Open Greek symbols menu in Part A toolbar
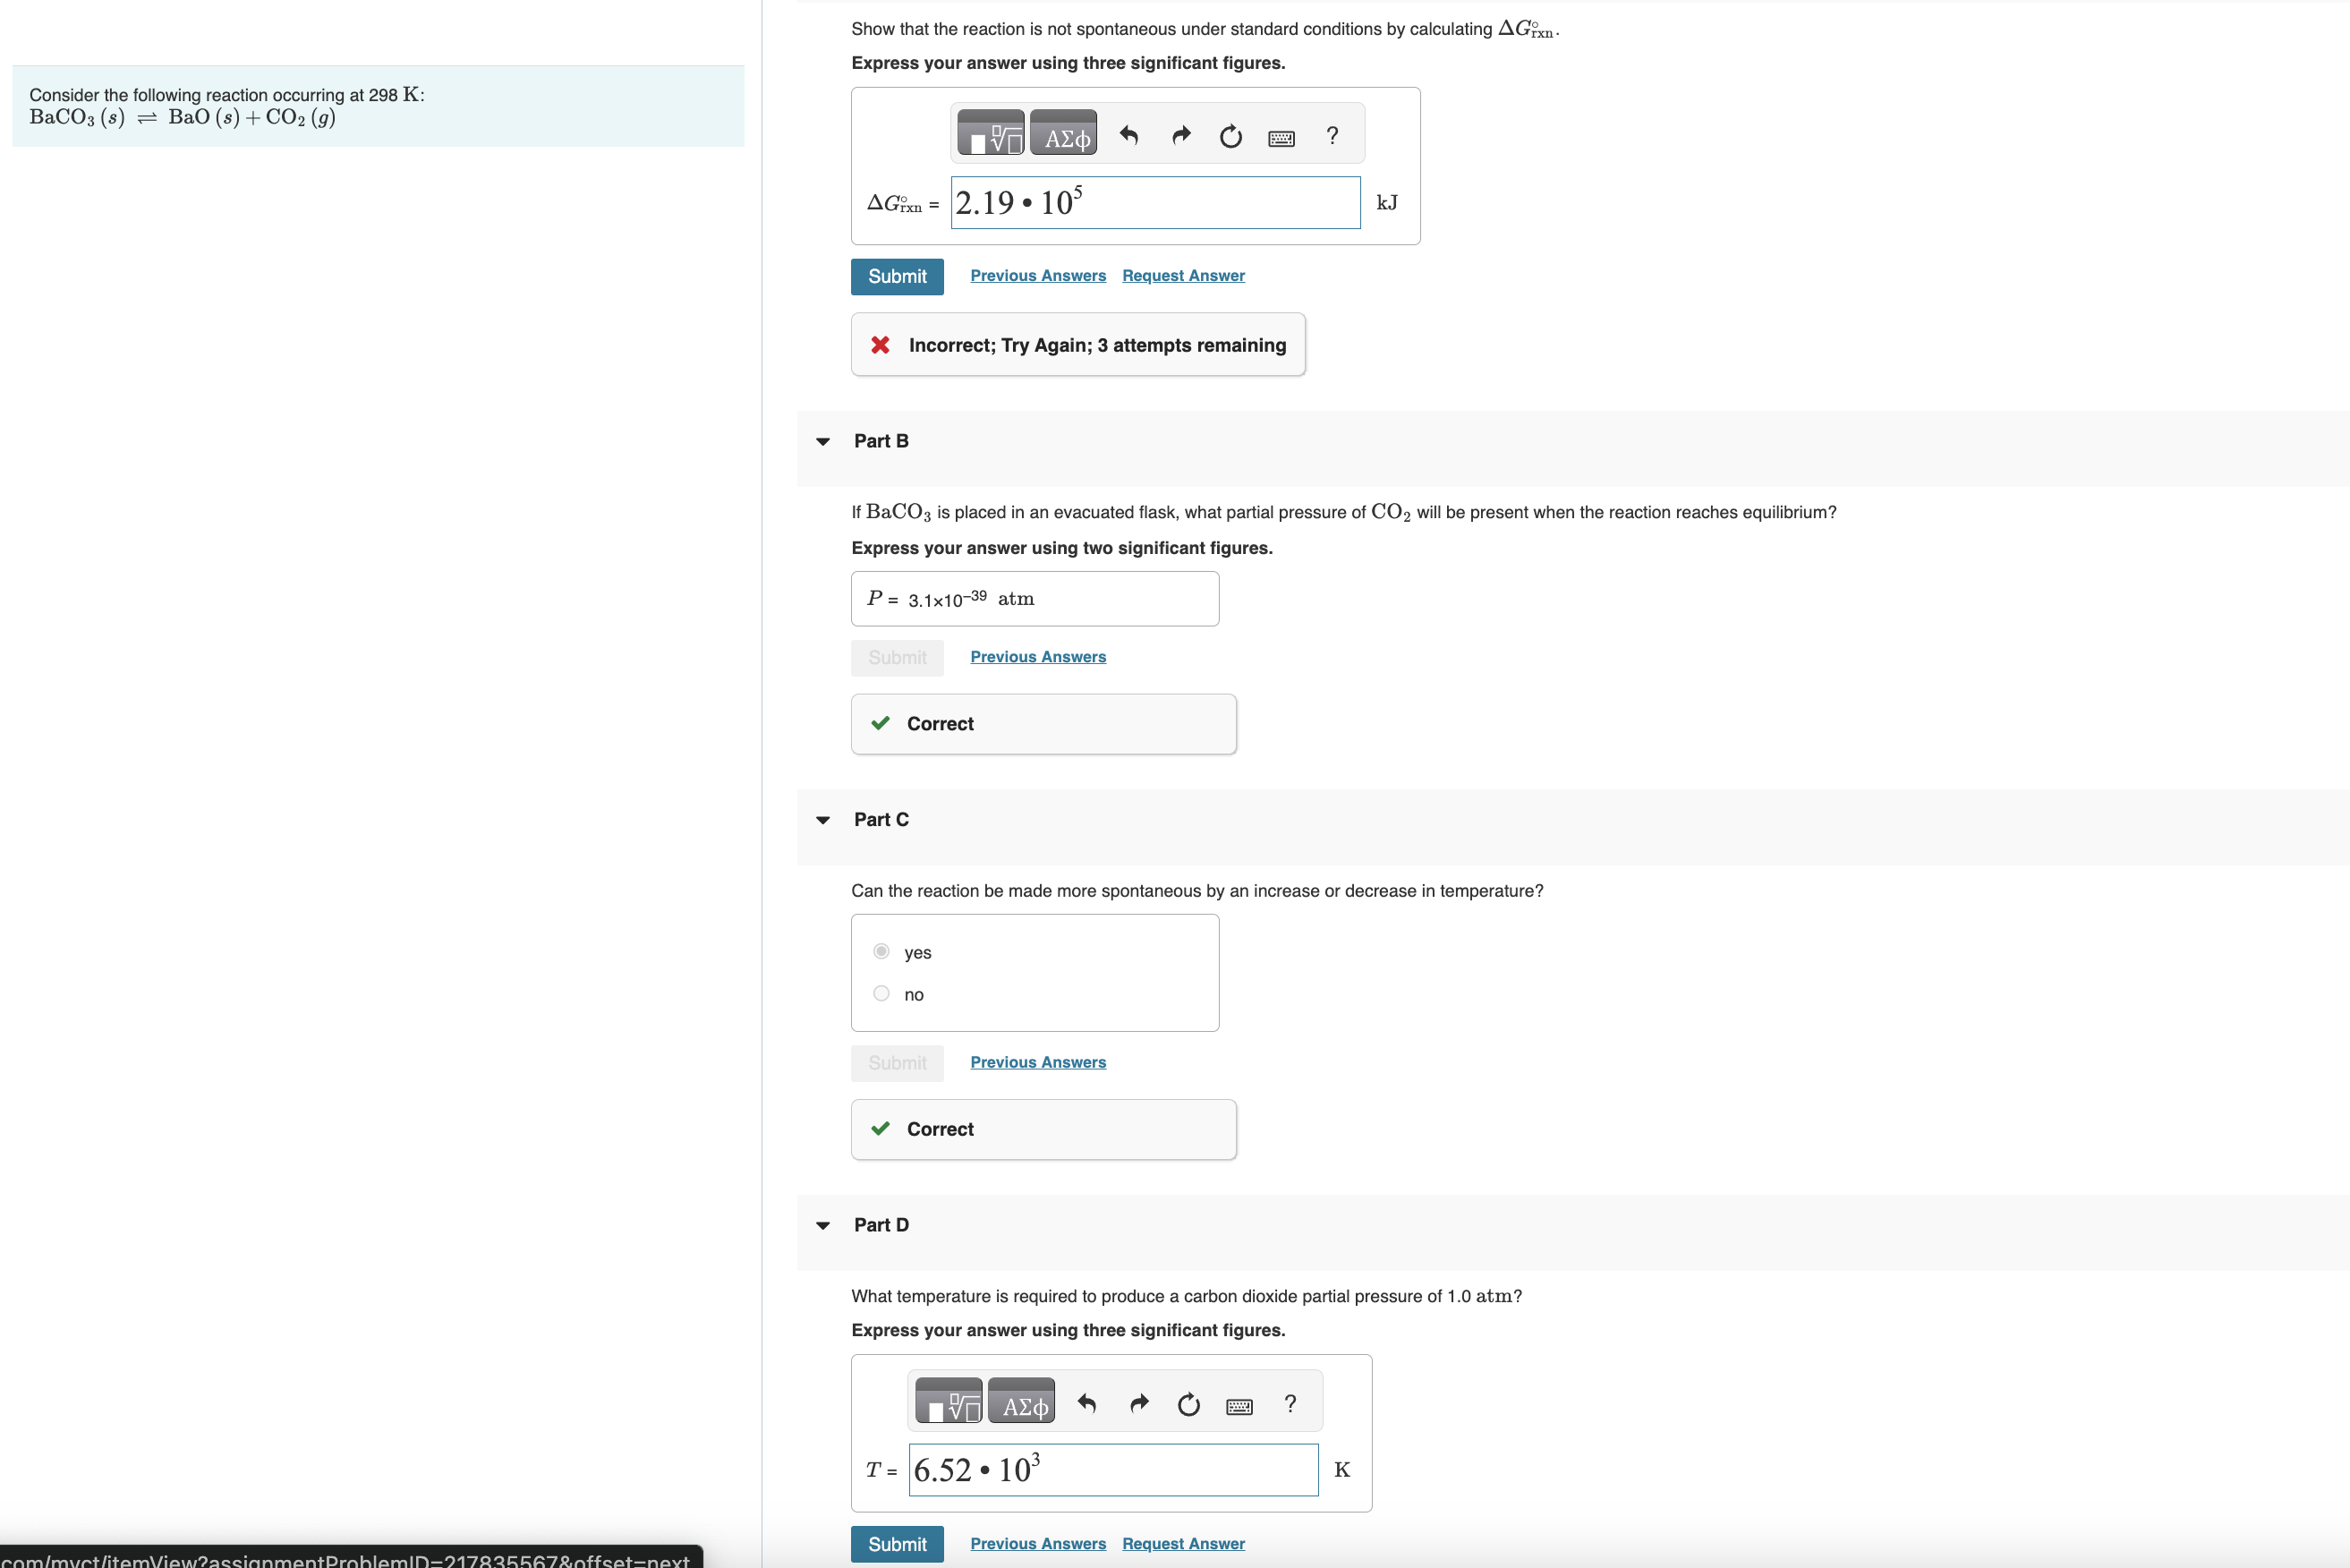The image size is (2350, 1568). 1063,135
